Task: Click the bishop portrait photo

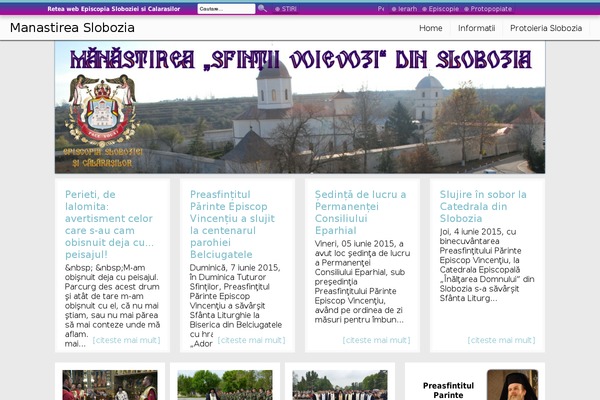Action: 512,385
